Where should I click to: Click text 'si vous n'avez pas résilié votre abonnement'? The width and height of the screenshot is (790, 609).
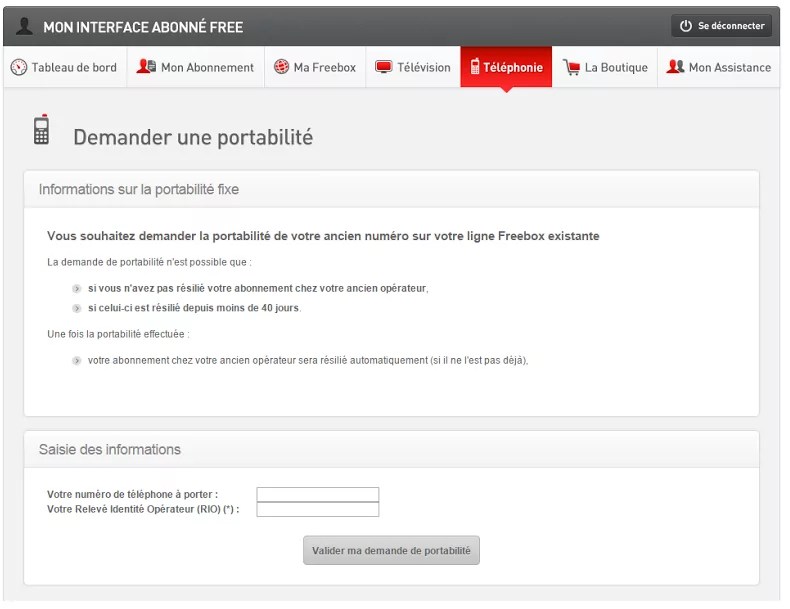pos(258,288)
